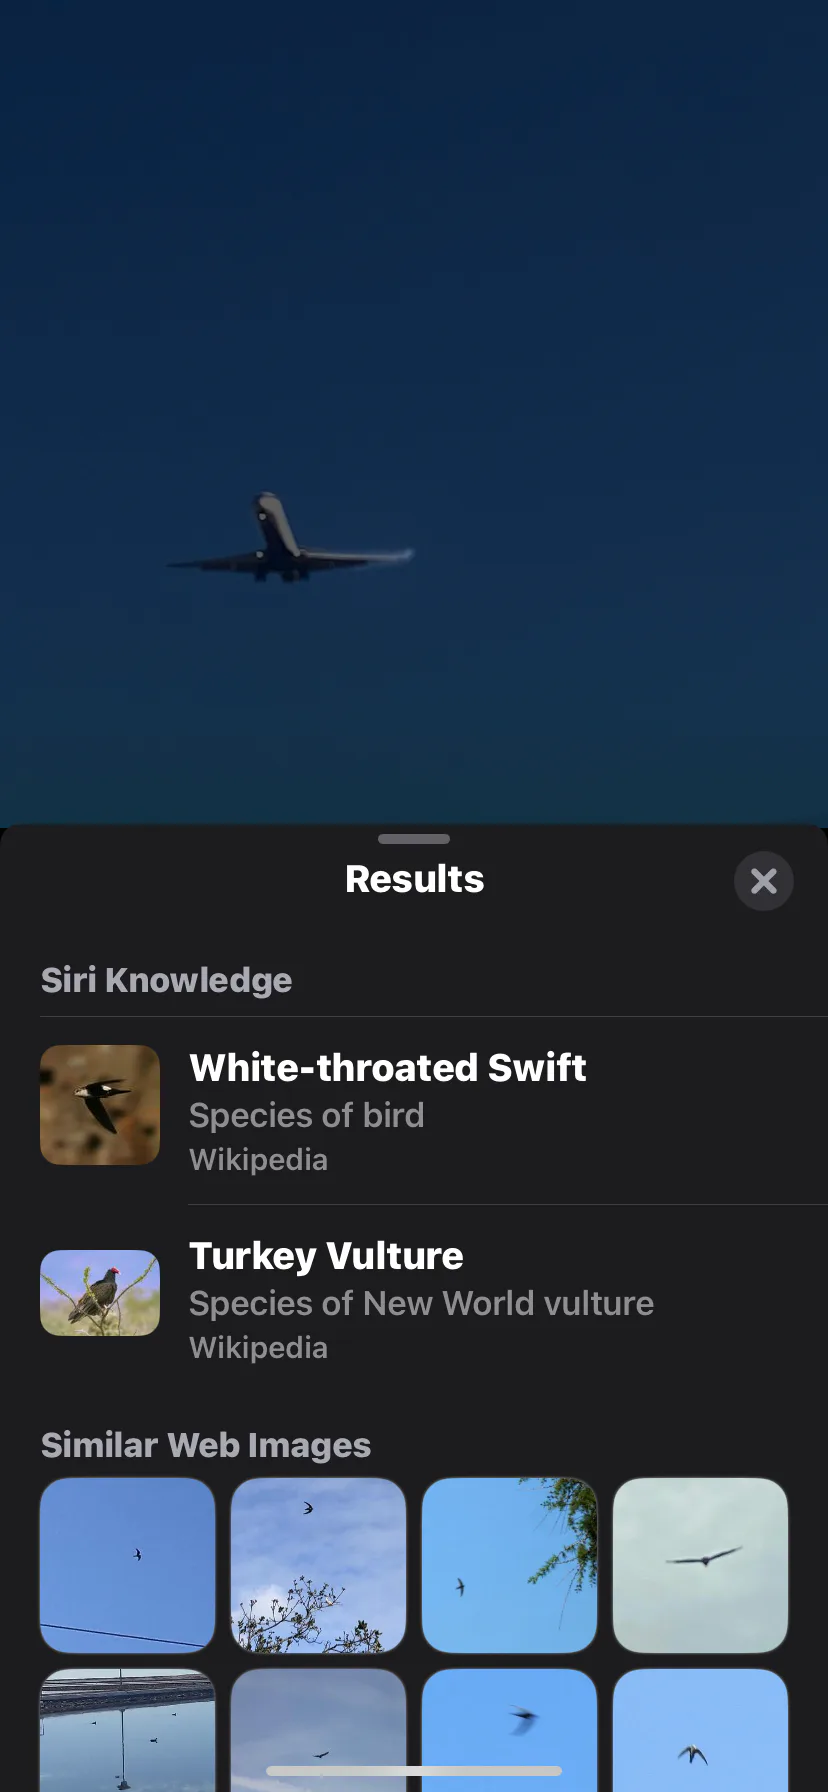Open similar image of soaring bird on gray sky
Image resolution: width=828 pixels, height=1792 pixels.
(700, 1565)
